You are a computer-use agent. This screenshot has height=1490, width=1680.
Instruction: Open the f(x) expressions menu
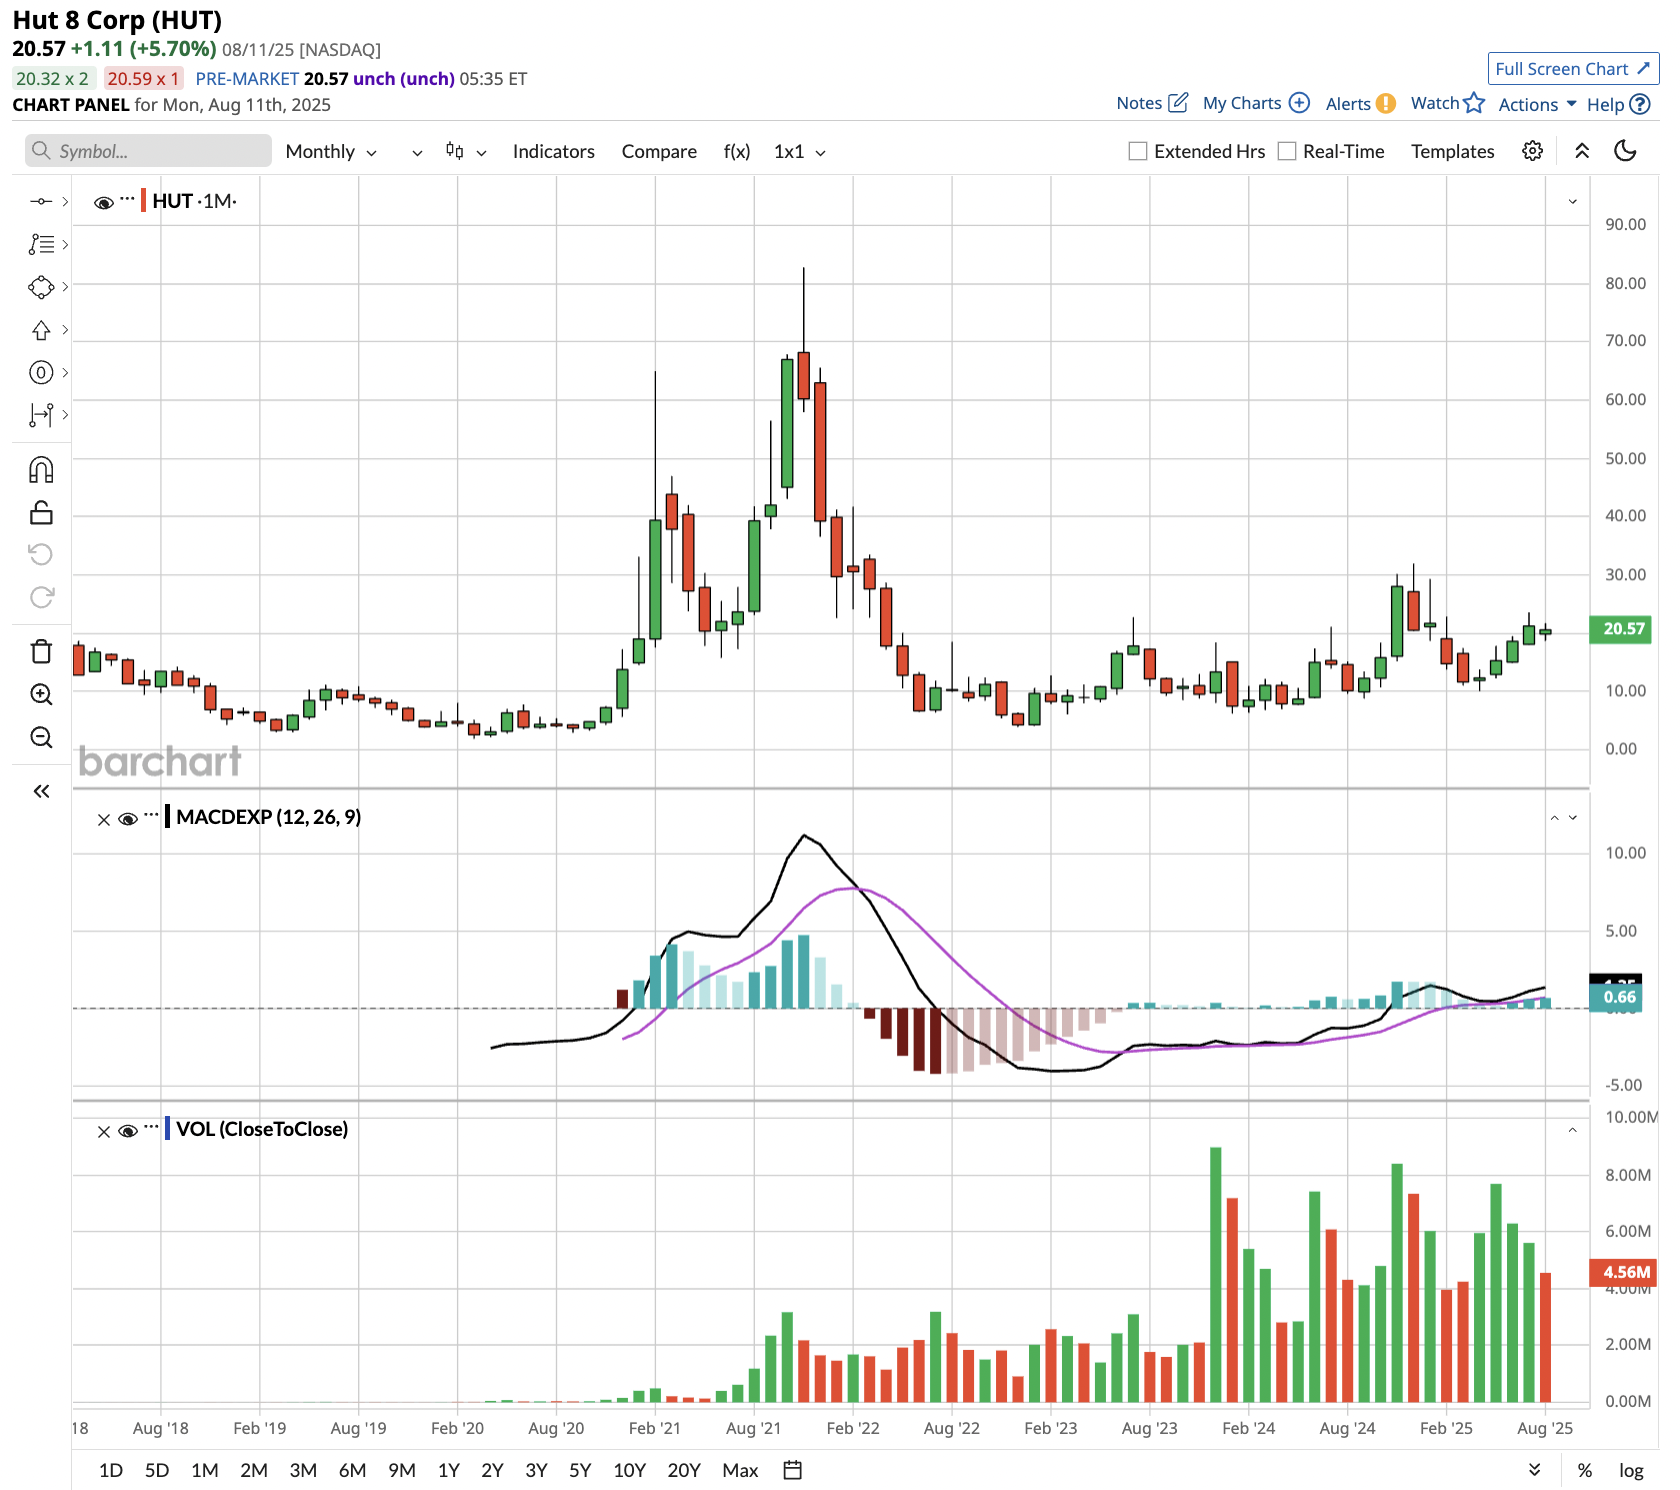pyautogui.click(x=737, y=152)
